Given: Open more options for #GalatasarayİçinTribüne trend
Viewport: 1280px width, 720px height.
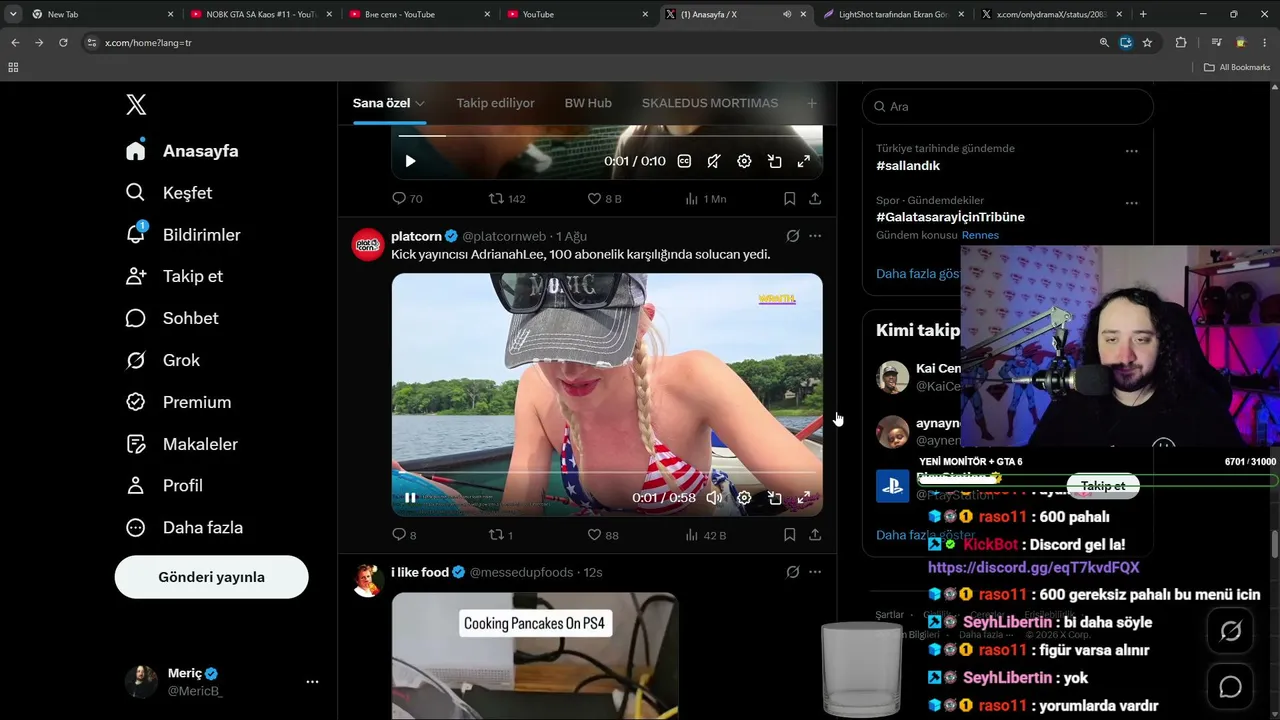Looking at the screenshot, I should (1131, 203).
